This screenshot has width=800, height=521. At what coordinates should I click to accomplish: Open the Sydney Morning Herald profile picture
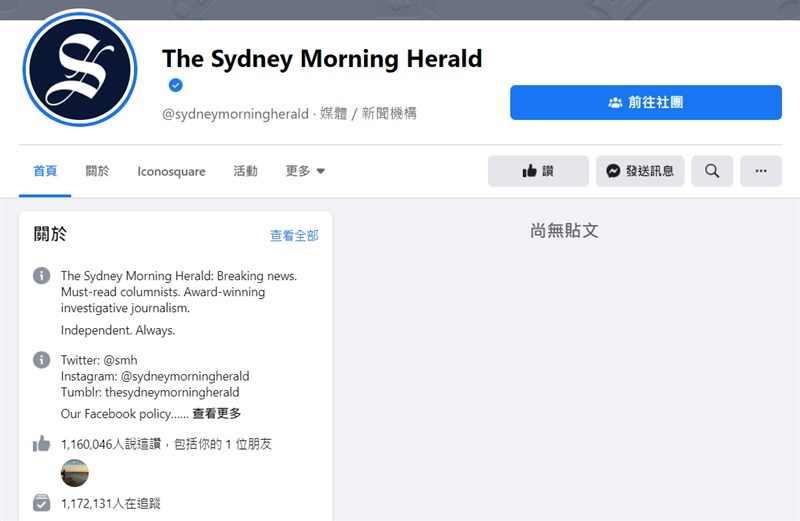(x=80, y=69)
